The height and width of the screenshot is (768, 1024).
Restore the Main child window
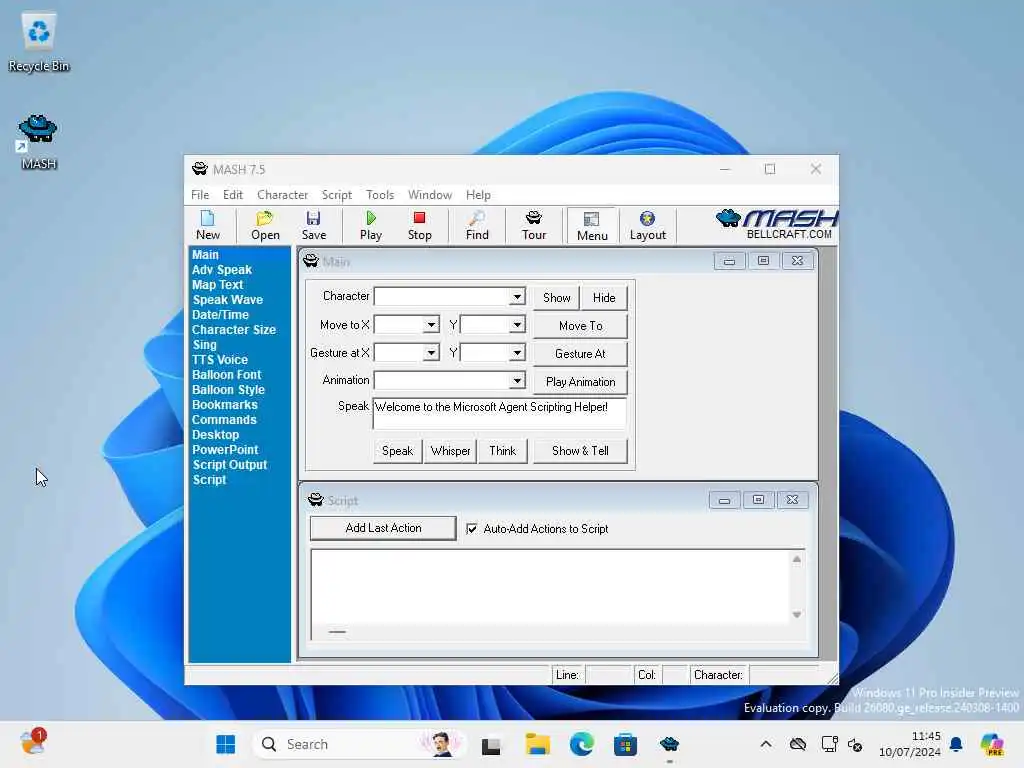763,261
